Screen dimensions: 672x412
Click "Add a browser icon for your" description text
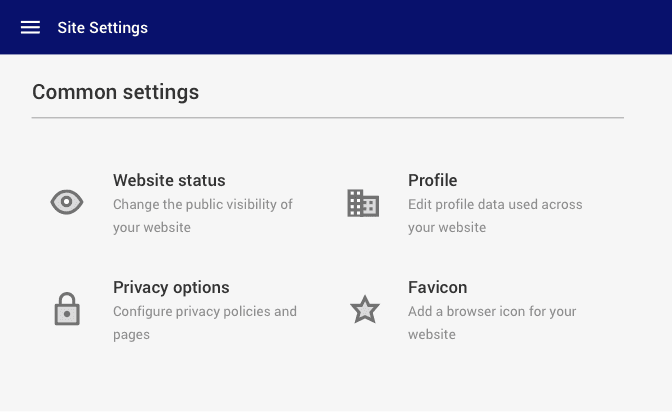pos(491,311)
